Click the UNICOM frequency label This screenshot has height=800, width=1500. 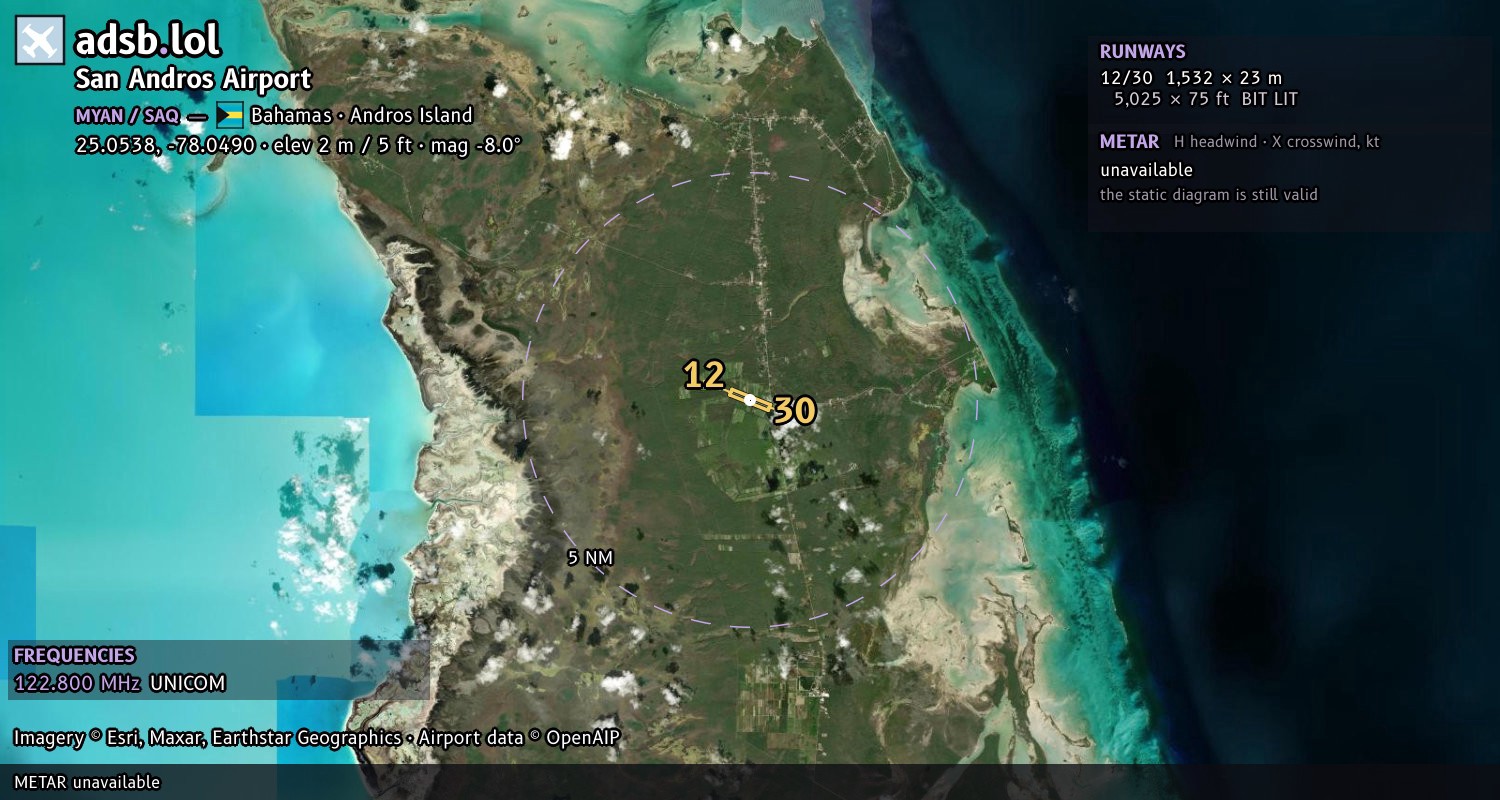(188, 684)
